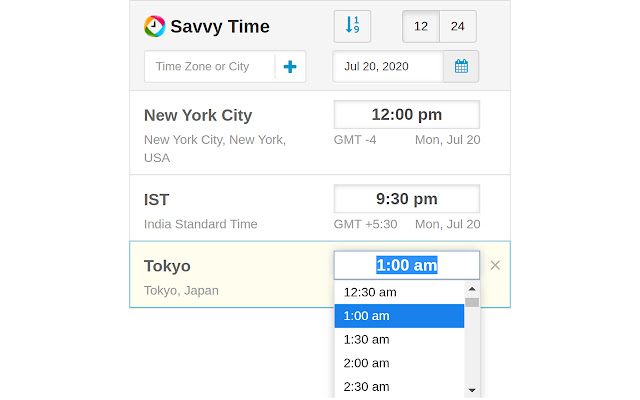640x400 pixels.
Task: Switch to 12-hour time format
Action: coord(421,26)
